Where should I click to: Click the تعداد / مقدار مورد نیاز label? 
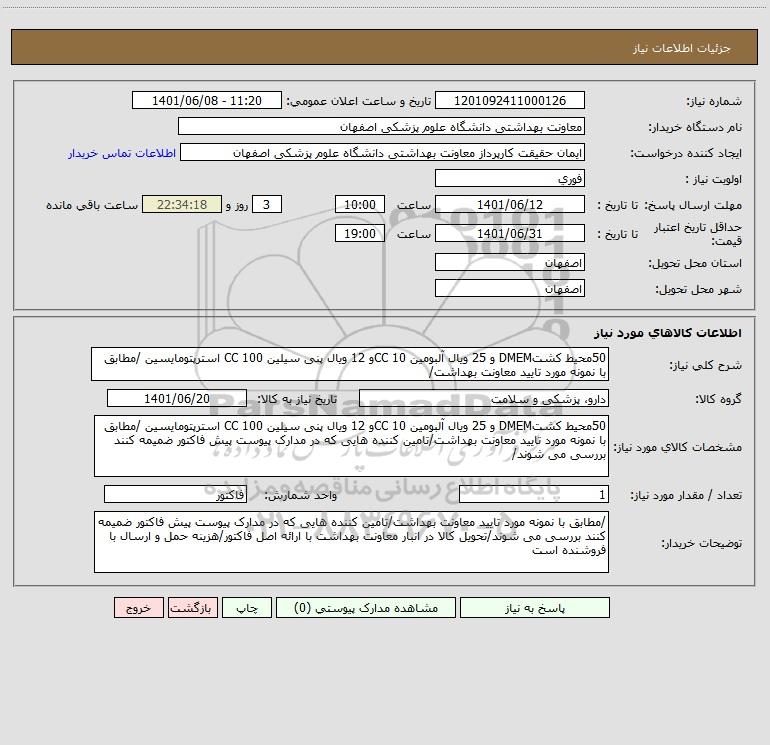tap(686, 496)
